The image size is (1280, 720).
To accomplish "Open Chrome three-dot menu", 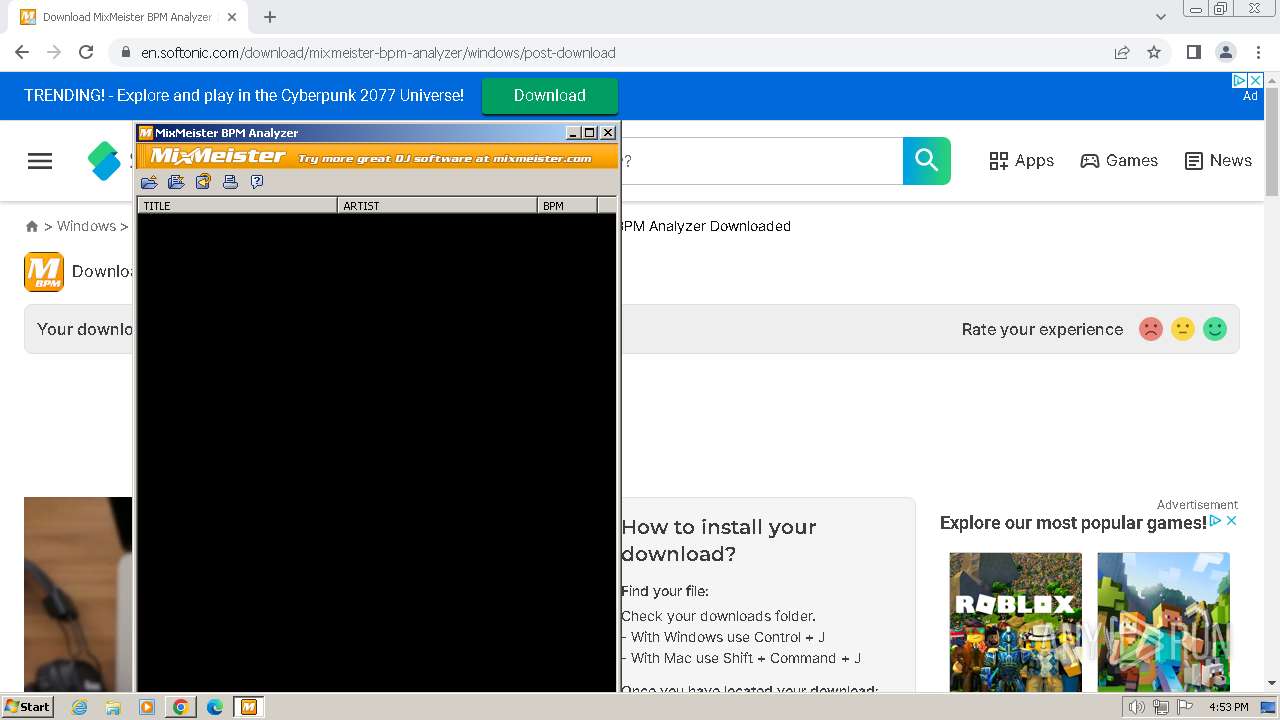I will (x=1258, y=52).
